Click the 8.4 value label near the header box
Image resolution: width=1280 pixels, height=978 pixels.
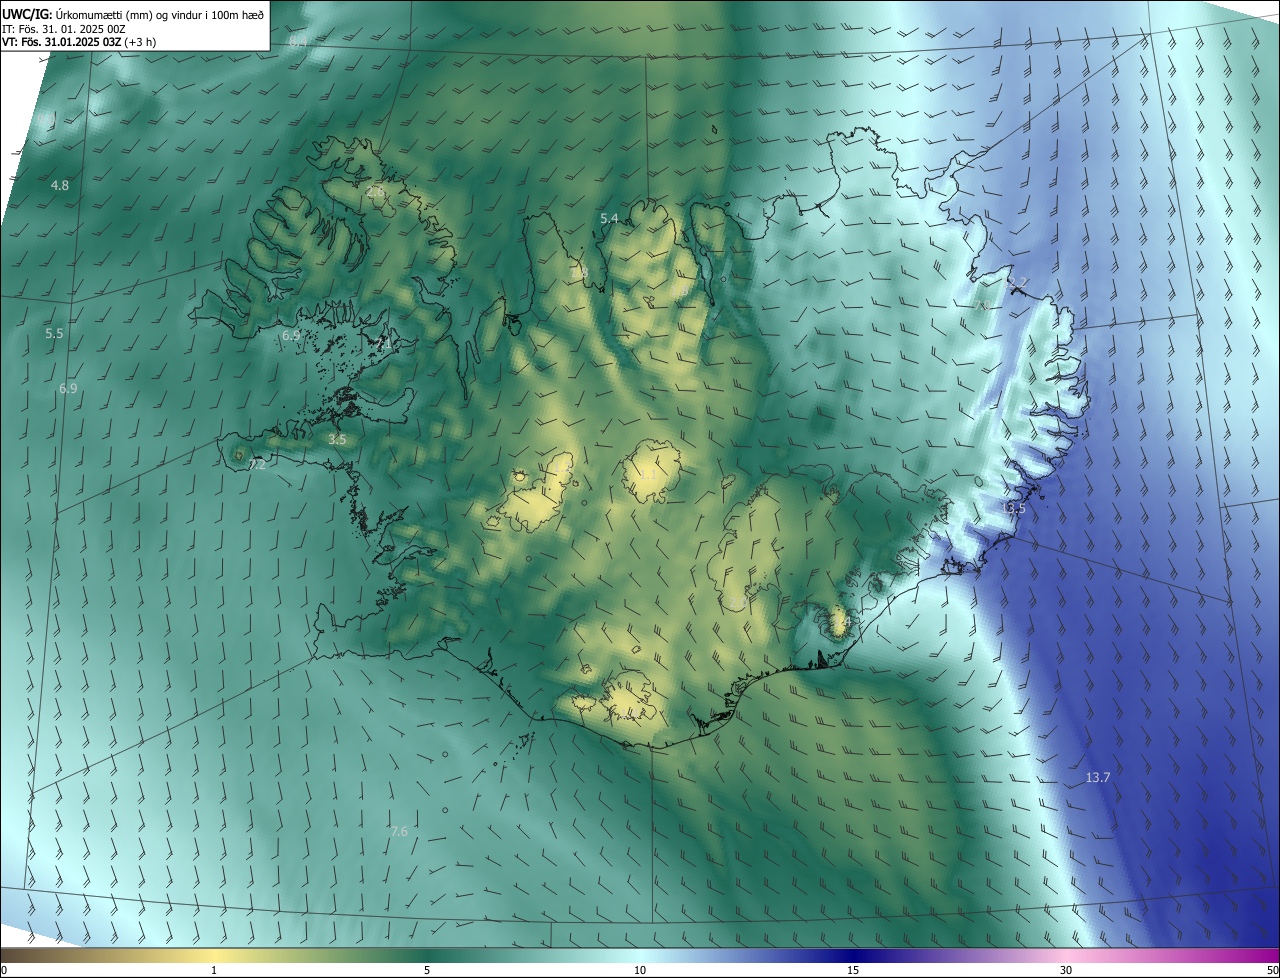(298, 42)
